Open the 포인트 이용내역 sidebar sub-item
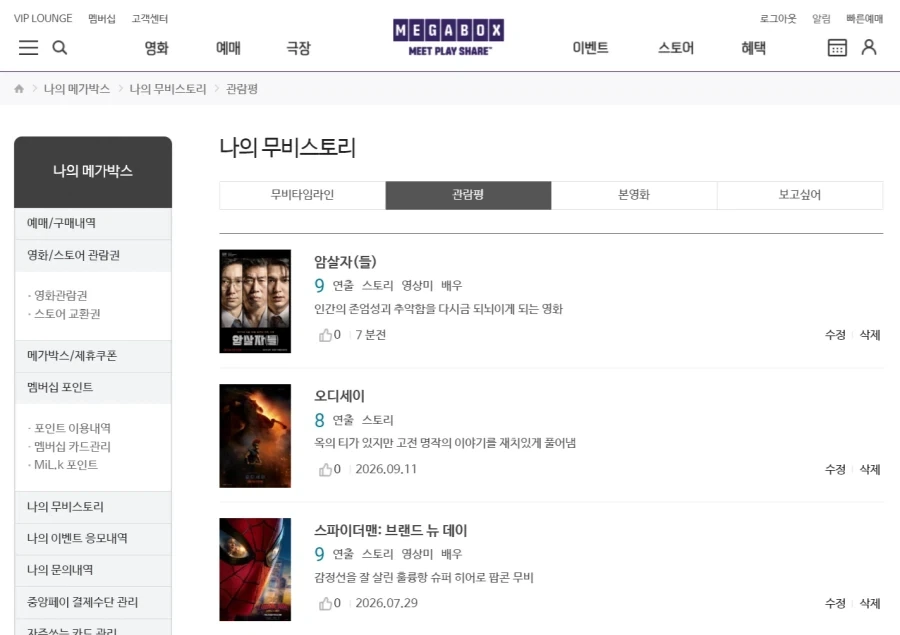Screen dimensions: 900x635 pos(72,428)
